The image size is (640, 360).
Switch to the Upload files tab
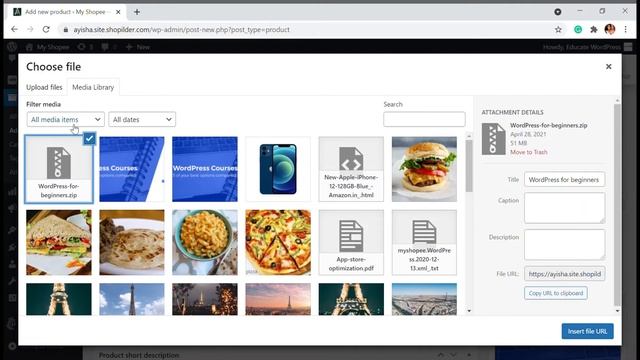tap(44, 87)
